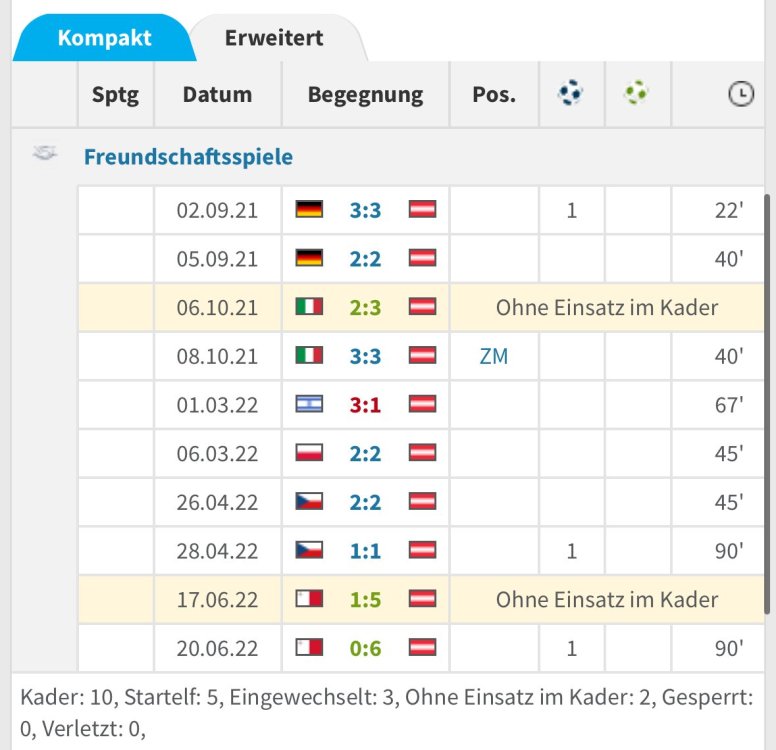Click the Israeli flag in 01.03.22 row

pyautogui.click(x=310, y=405)
